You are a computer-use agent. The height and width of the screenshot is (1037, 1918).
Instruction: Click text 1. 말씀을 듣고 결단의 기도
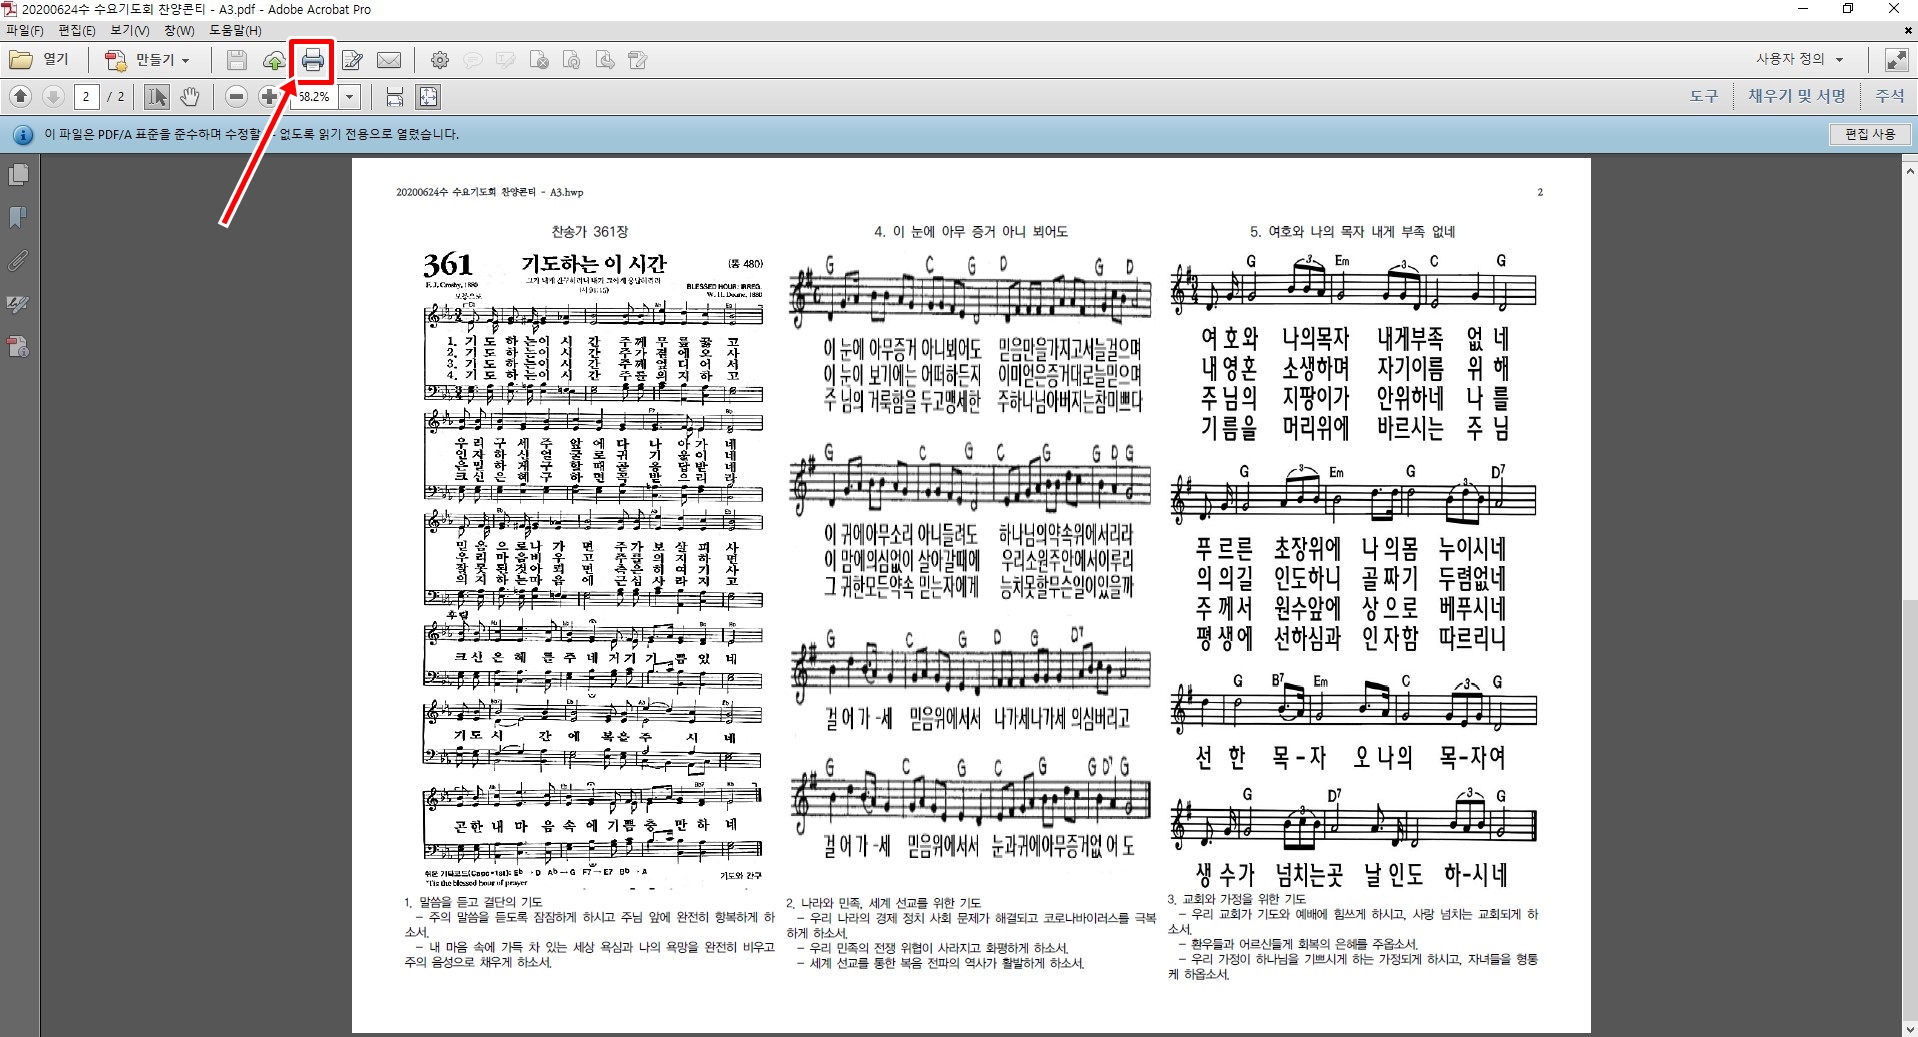click(x=473, y=902)
